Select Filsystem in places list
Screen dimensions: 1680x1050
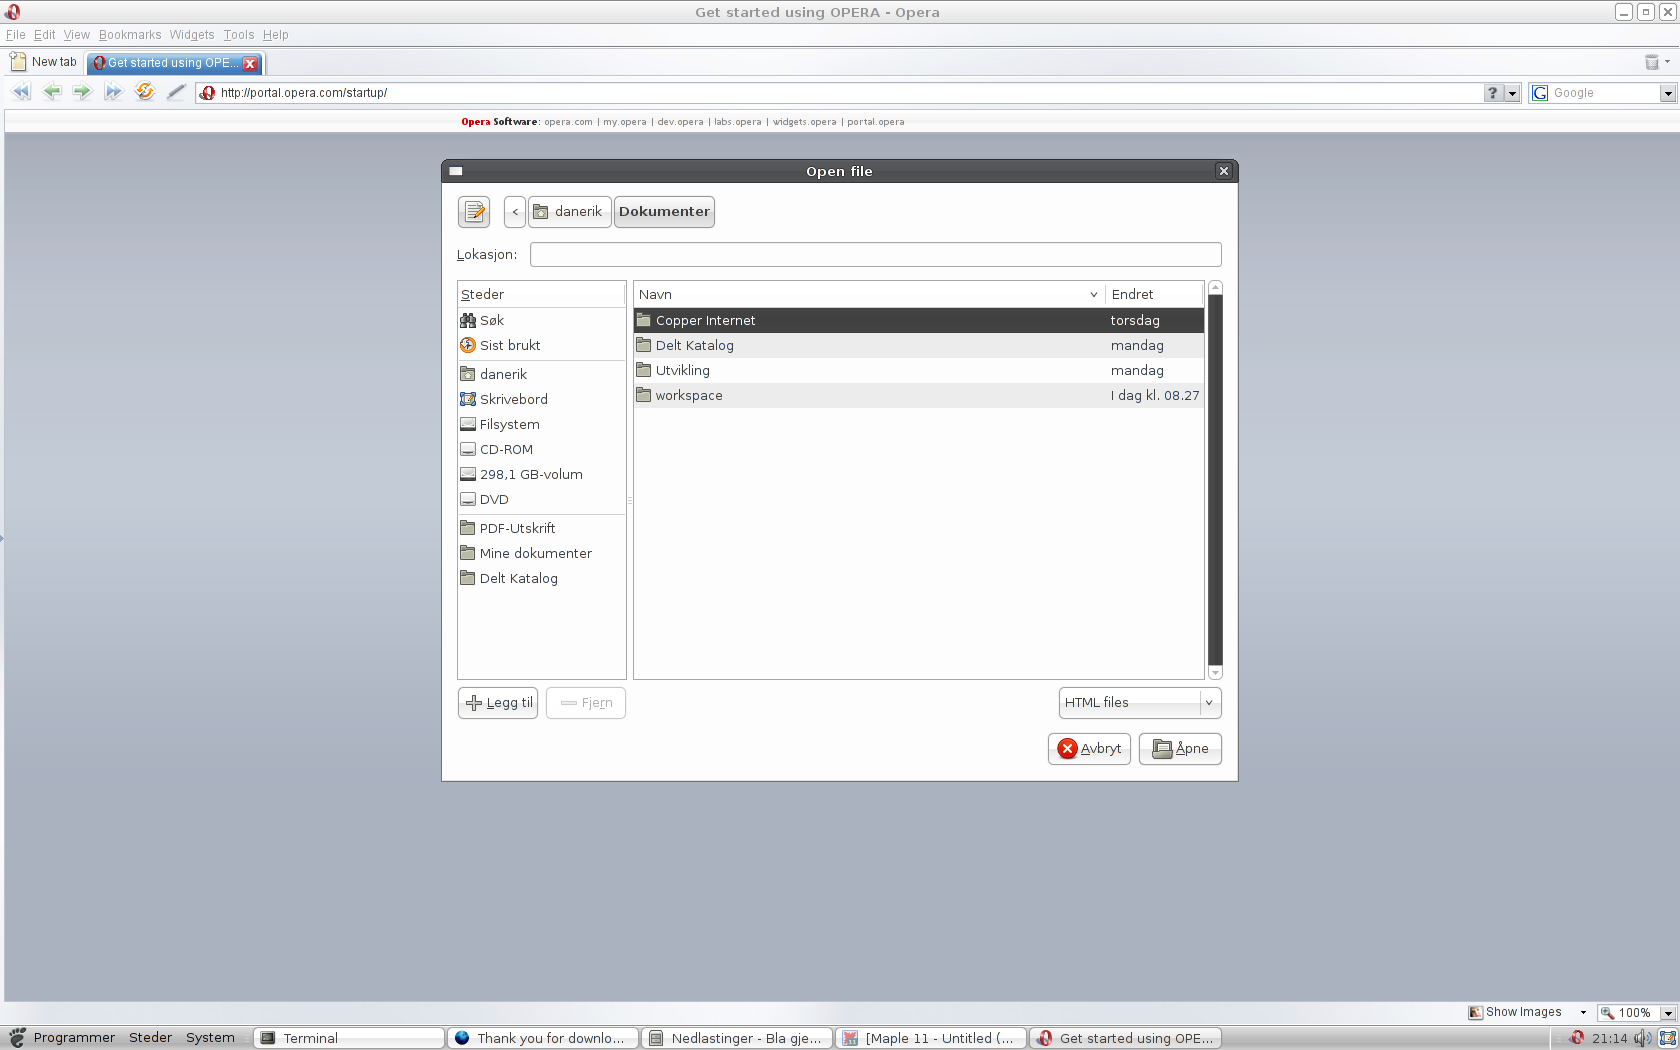[x=541, y=424]
